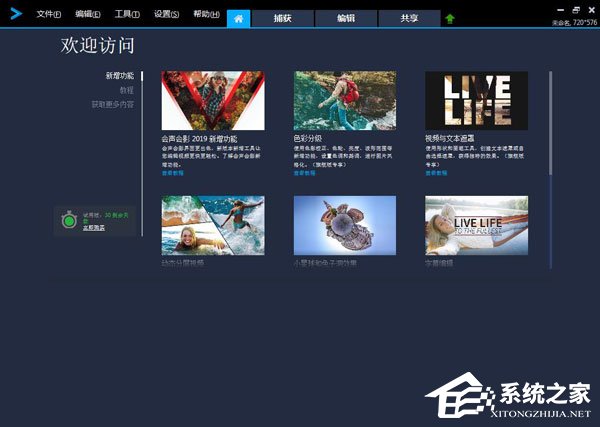Click the 欢迎访问 title
The width and height of the screenshot is (600, 427).
98,46
